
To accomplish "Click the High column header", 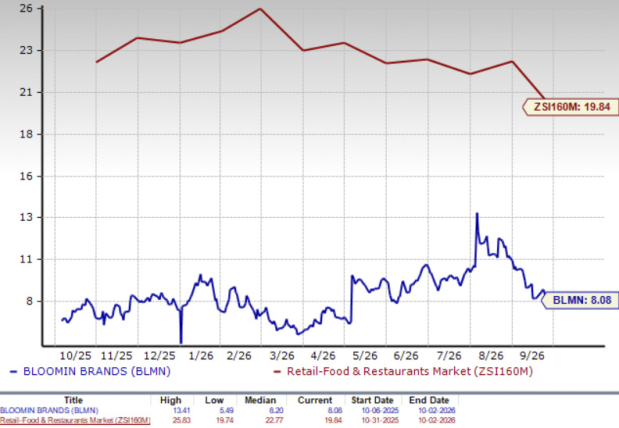I will point(171,400).
